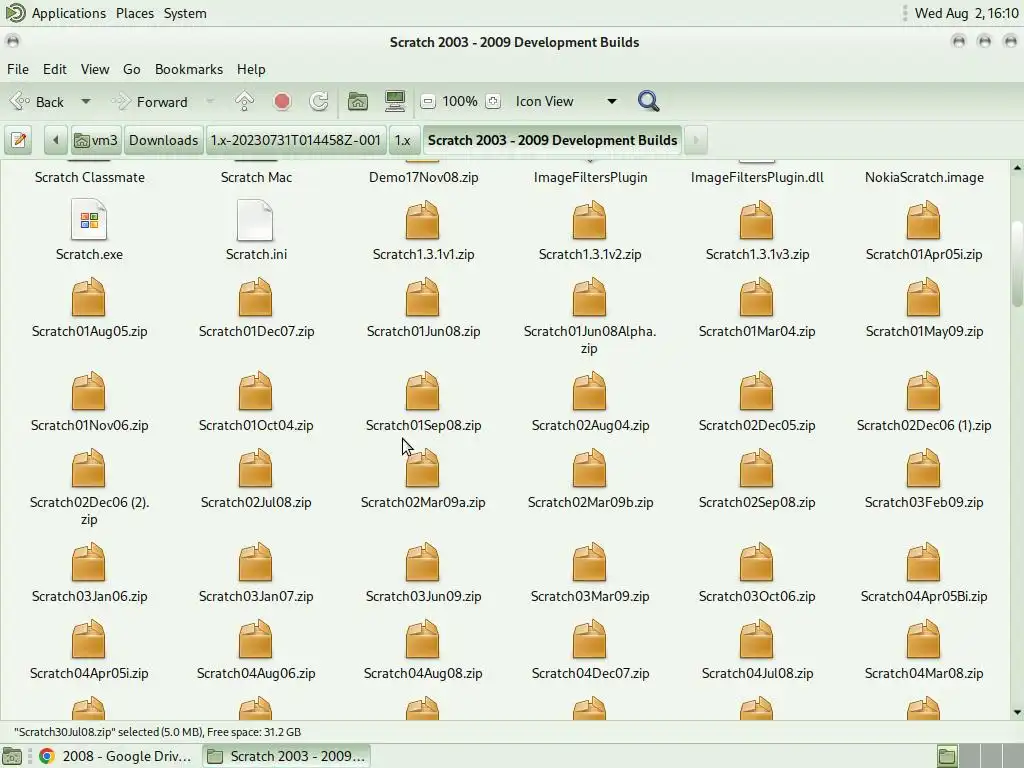Select the Scratch01Dec07.zip archive icon

255,297
